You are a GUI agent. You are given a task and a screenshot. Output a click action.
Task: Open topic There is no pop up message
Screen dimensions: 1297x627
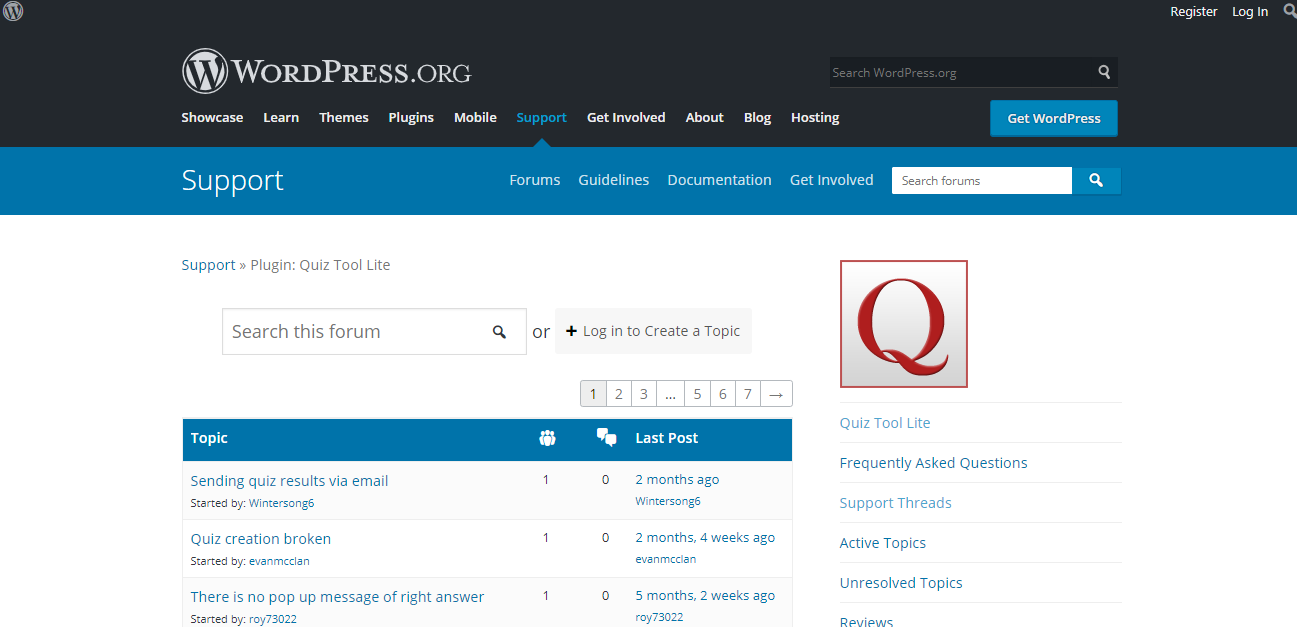click(x=337, y=597)
